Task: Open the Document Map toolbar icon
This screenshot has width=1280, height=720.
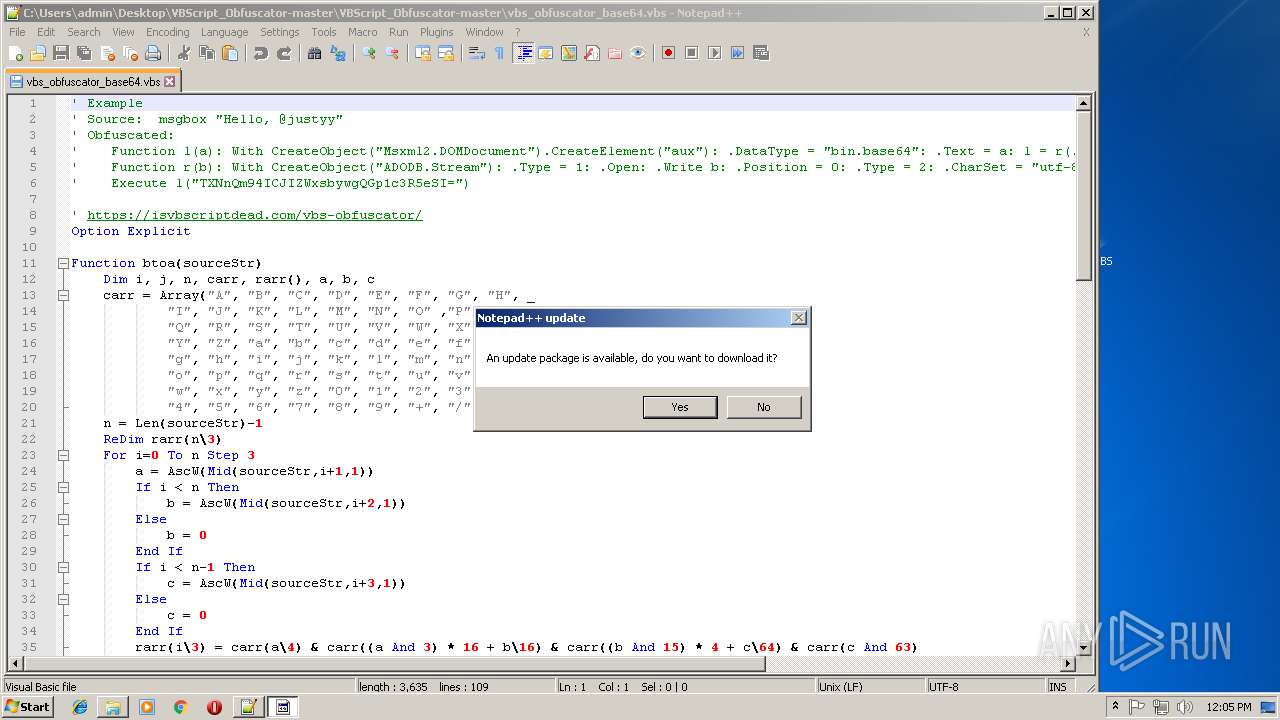Action: [568, 53]
